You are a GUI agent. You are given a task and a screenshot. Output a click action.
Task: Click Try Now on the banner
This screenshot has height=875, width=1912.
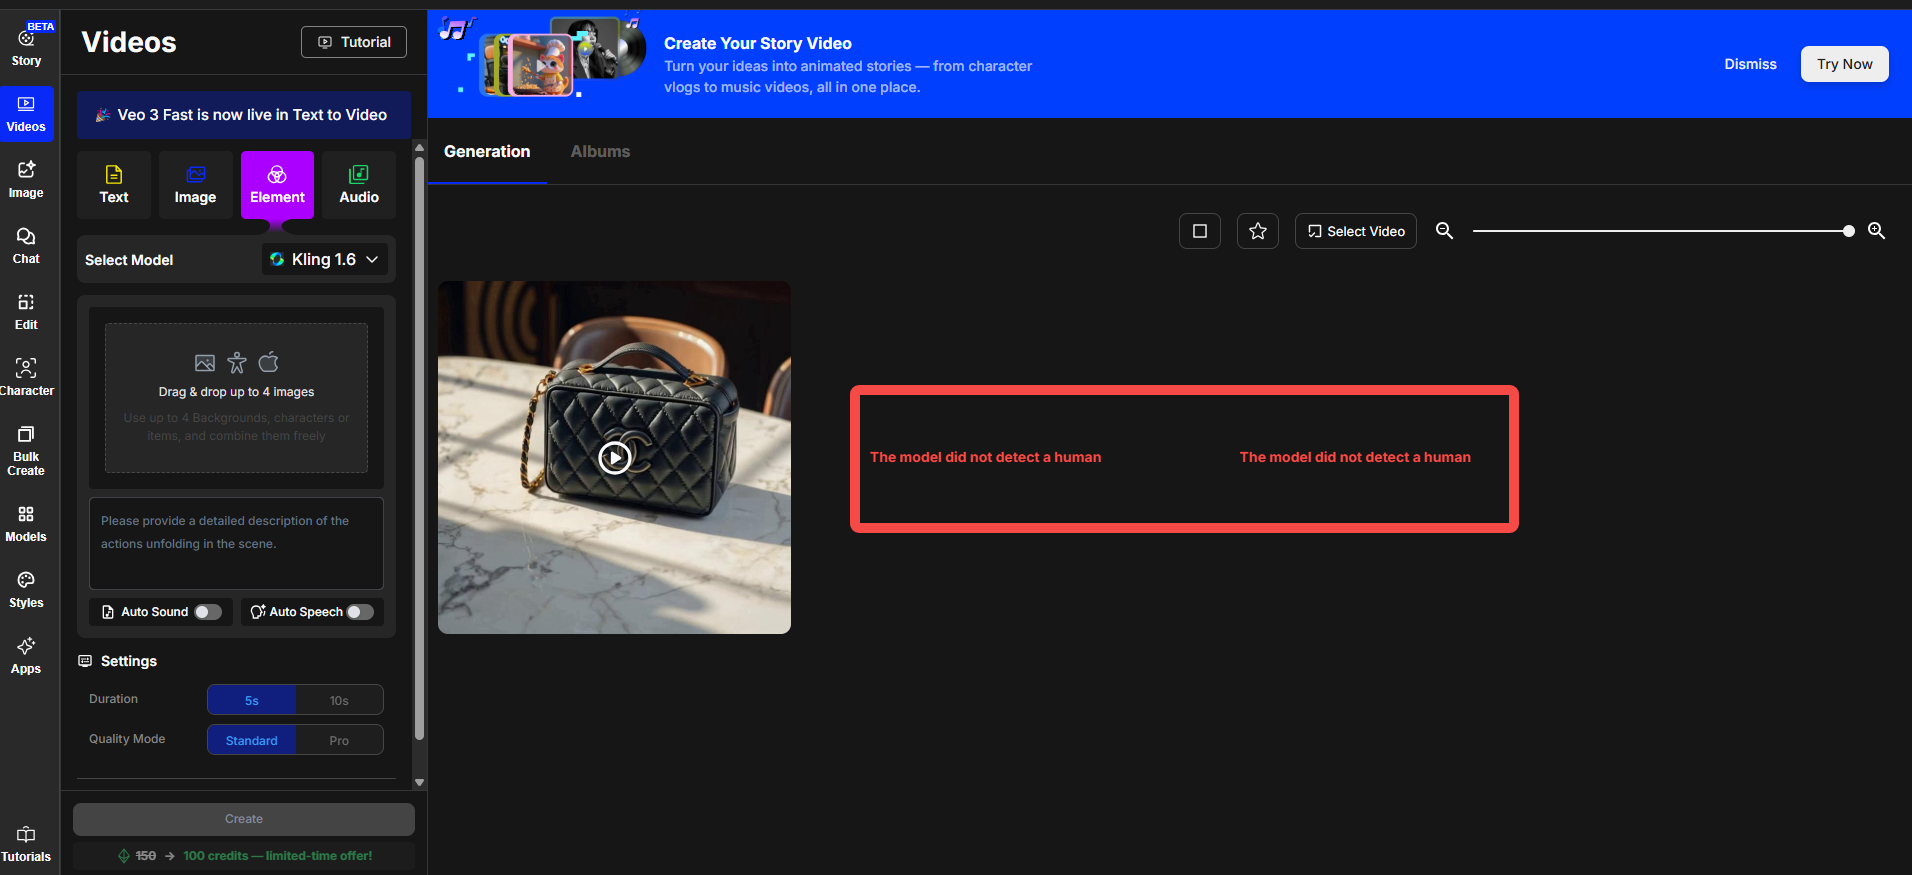coord(1844,64)
